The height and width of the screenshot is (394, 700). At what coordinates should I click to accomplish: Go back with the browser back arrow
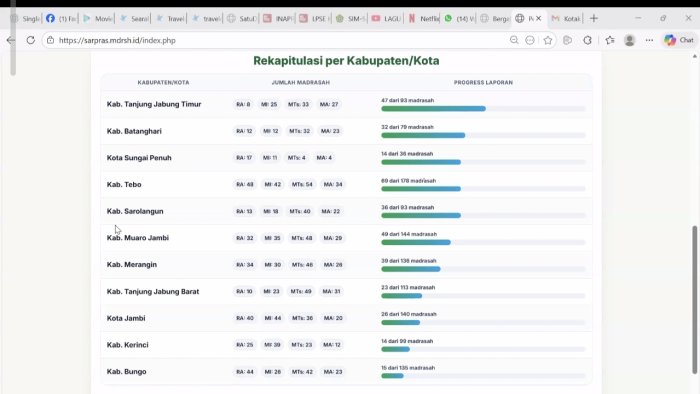(x=11, y=40)
